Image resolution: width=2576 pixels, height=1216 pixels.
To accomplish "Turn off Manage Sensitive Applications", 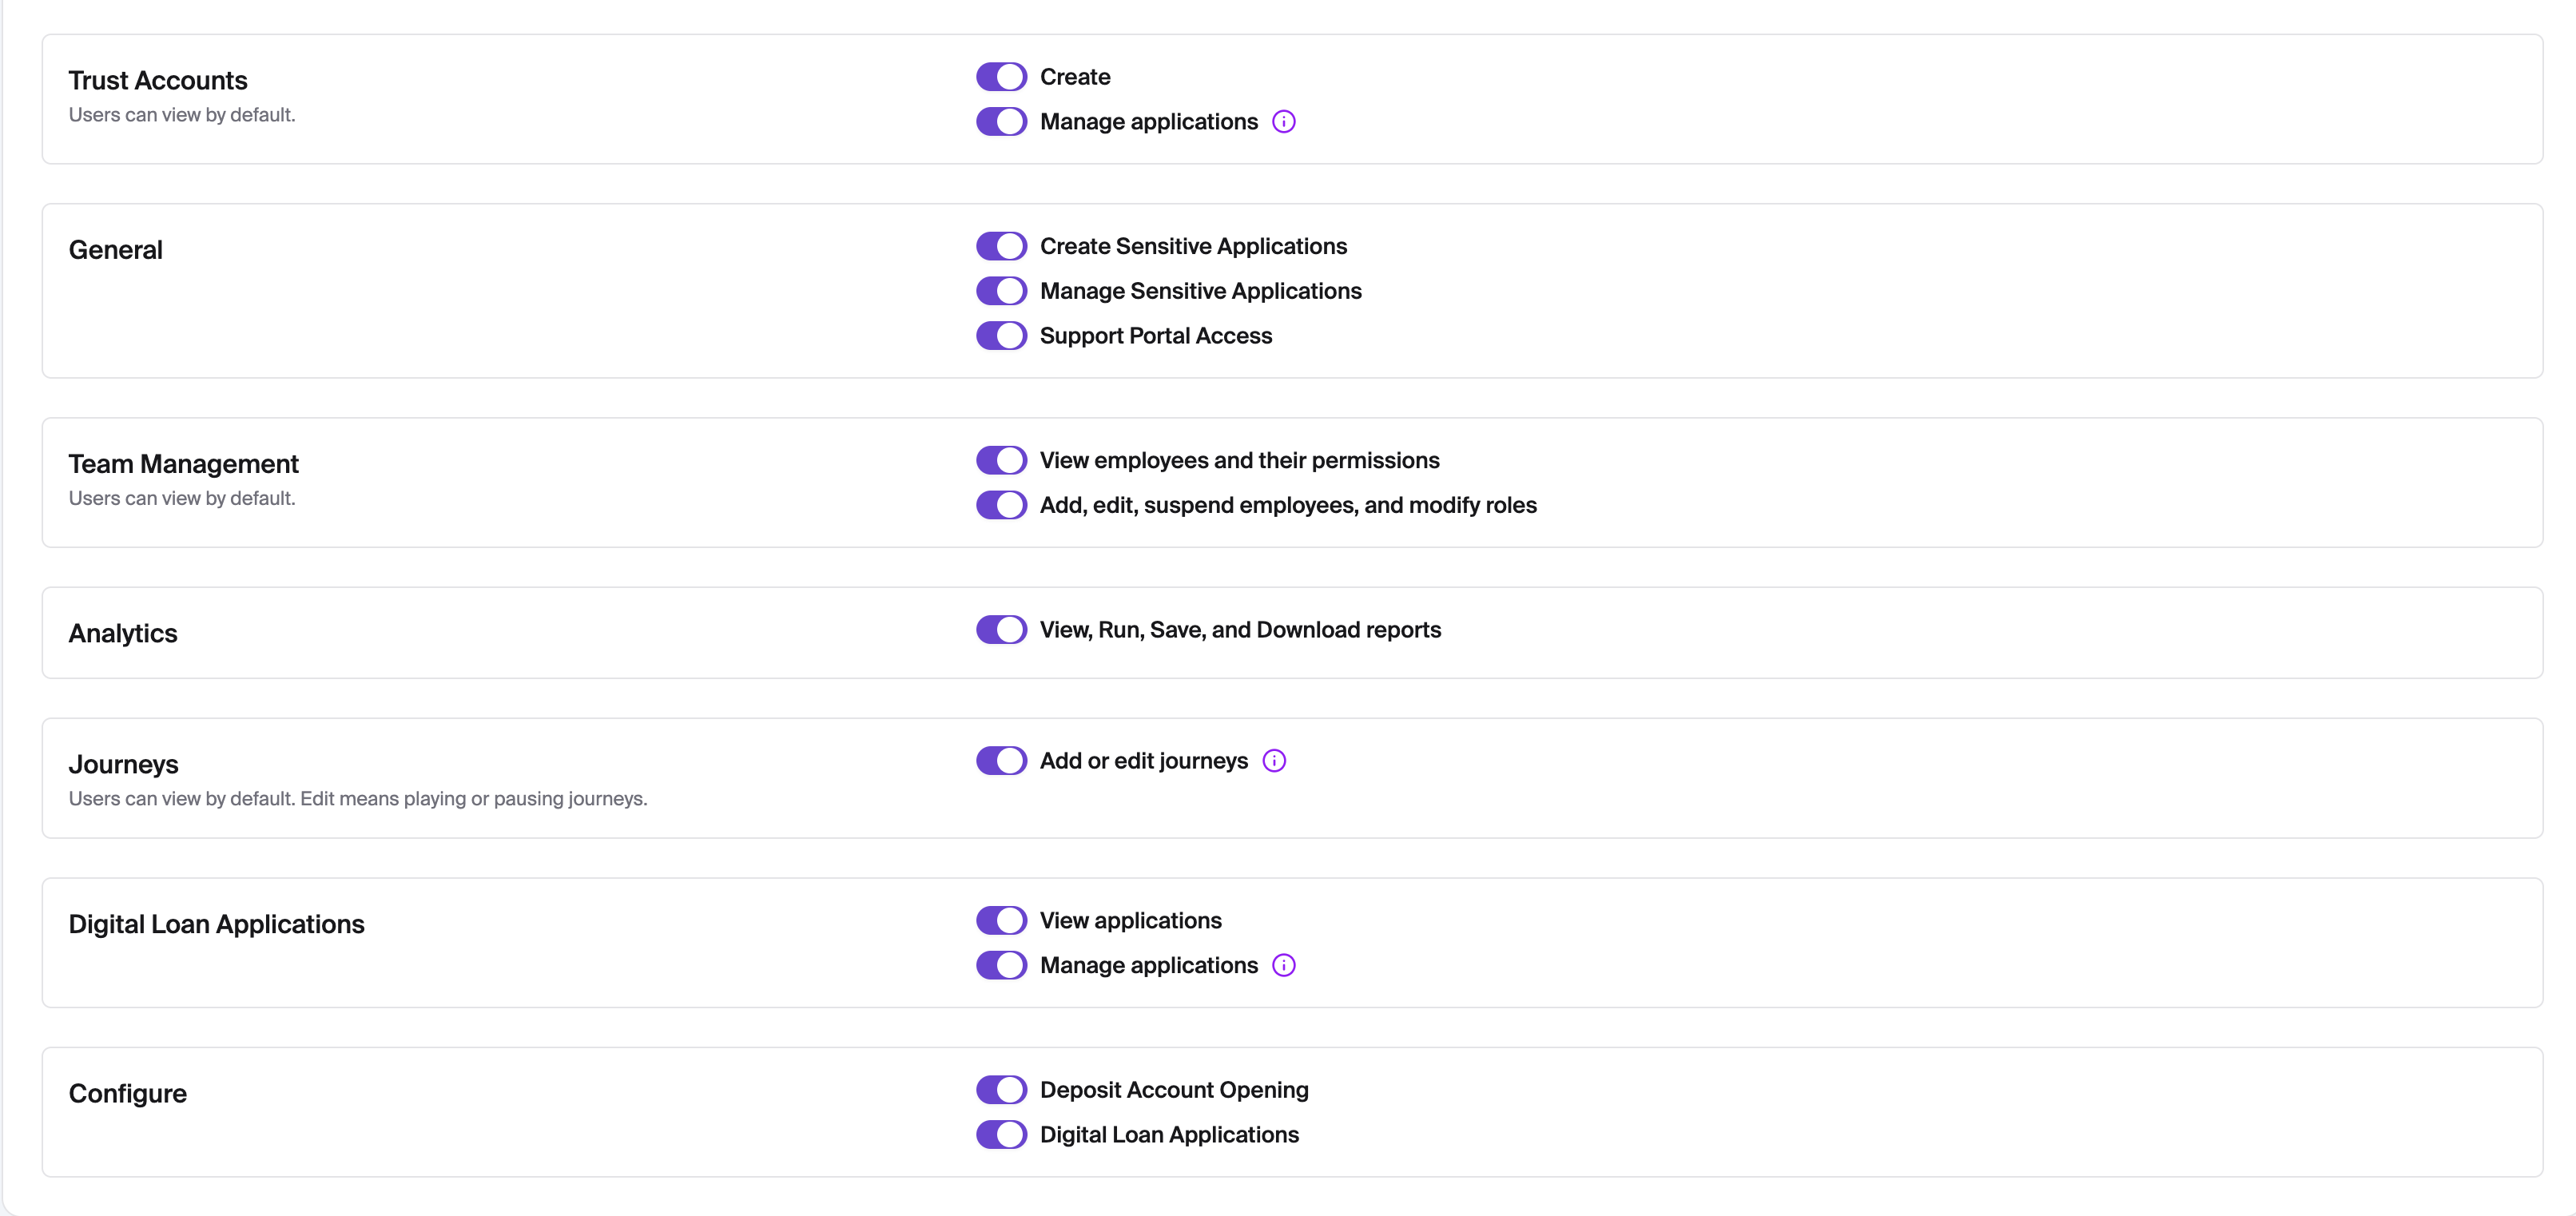I will [1001, 291].
